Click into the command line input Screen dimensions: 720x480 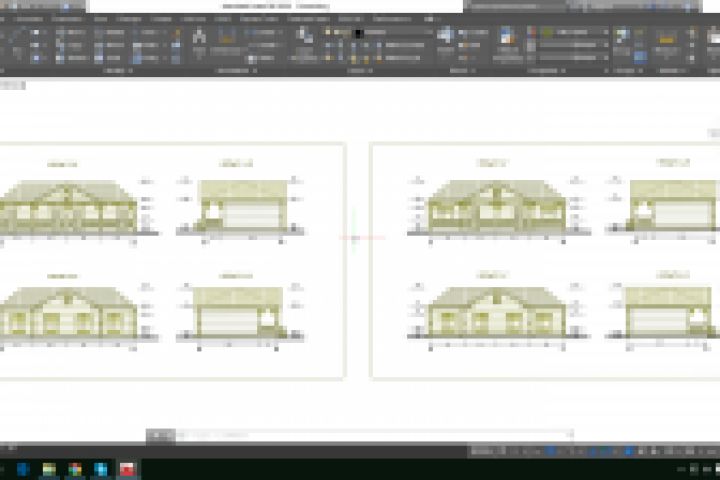(x=372, y=435)
